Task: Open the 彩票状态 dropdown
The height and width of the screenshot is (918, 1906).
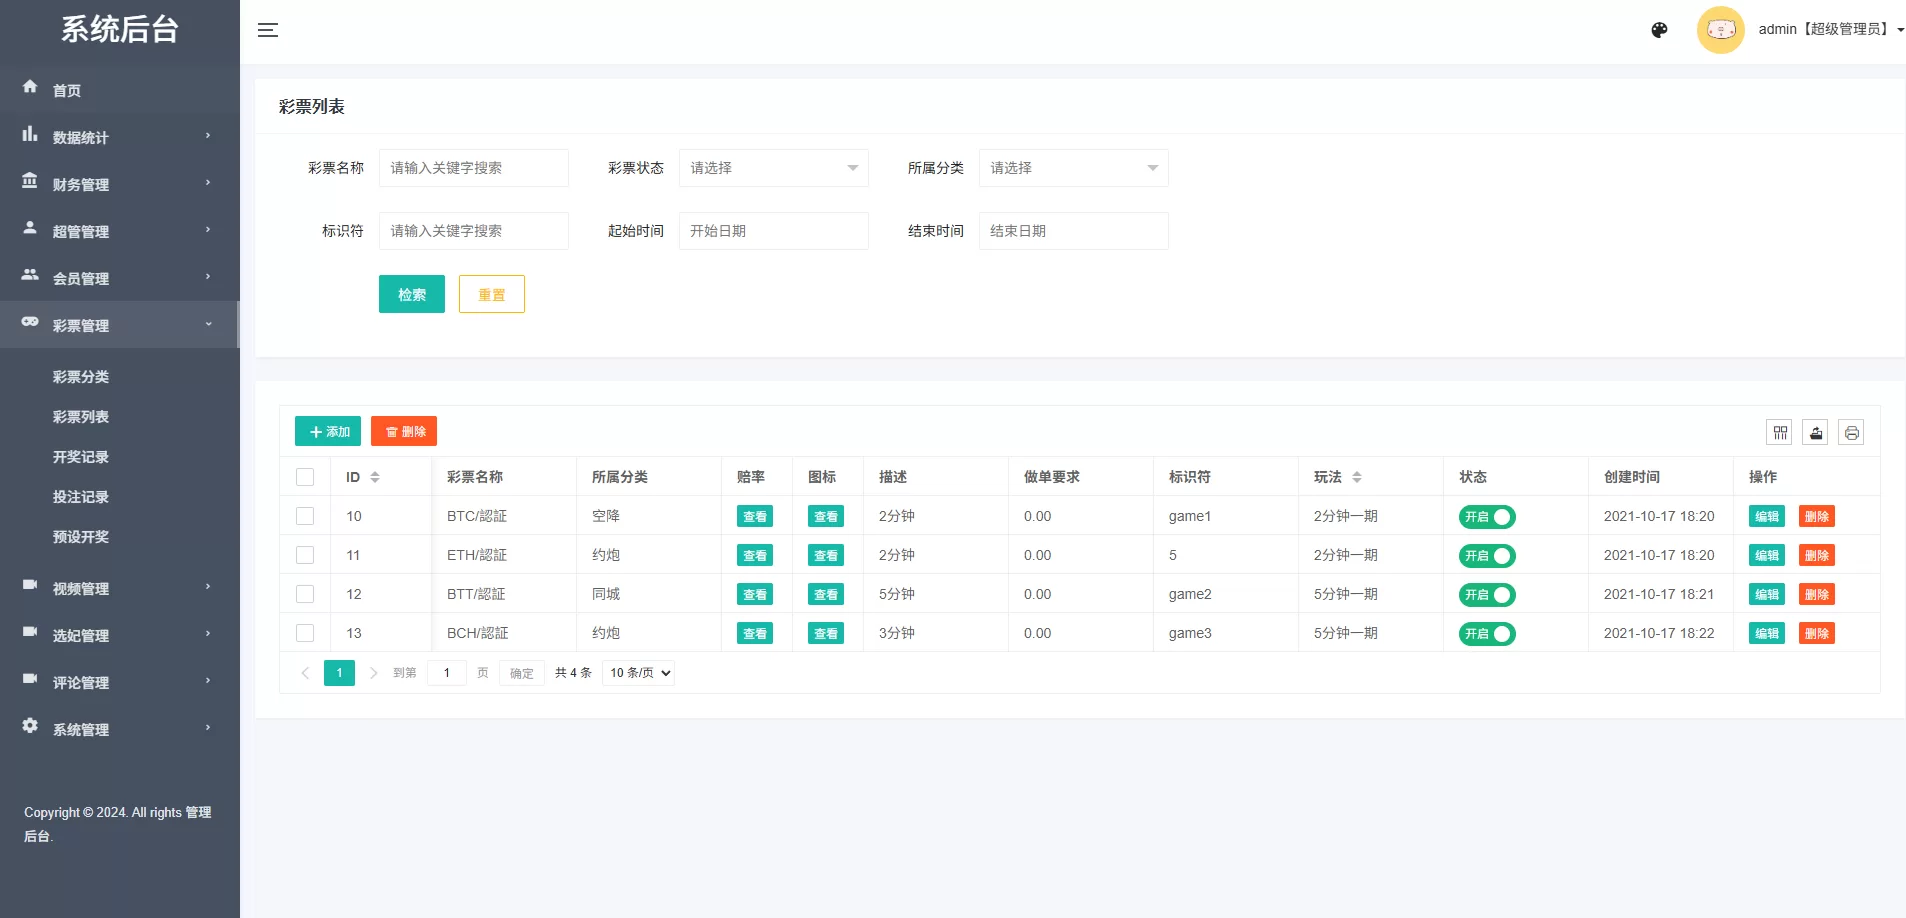Action: (x=773, y=168)
